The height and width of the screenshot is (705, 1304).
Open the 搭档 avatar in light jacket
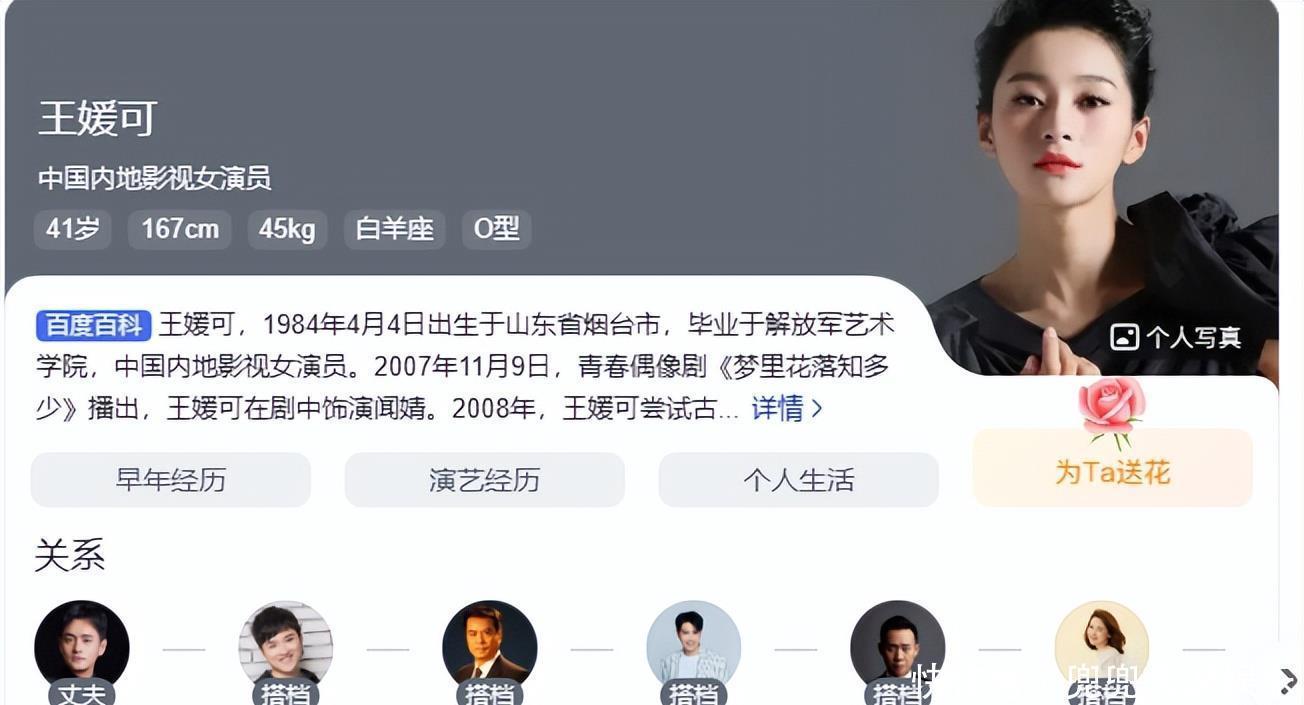click(x=694, y=648)
